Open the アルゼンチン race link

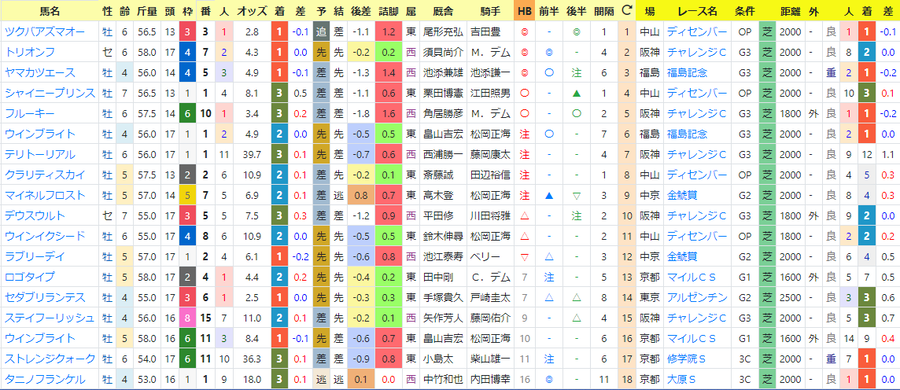(x=697, y=298)
